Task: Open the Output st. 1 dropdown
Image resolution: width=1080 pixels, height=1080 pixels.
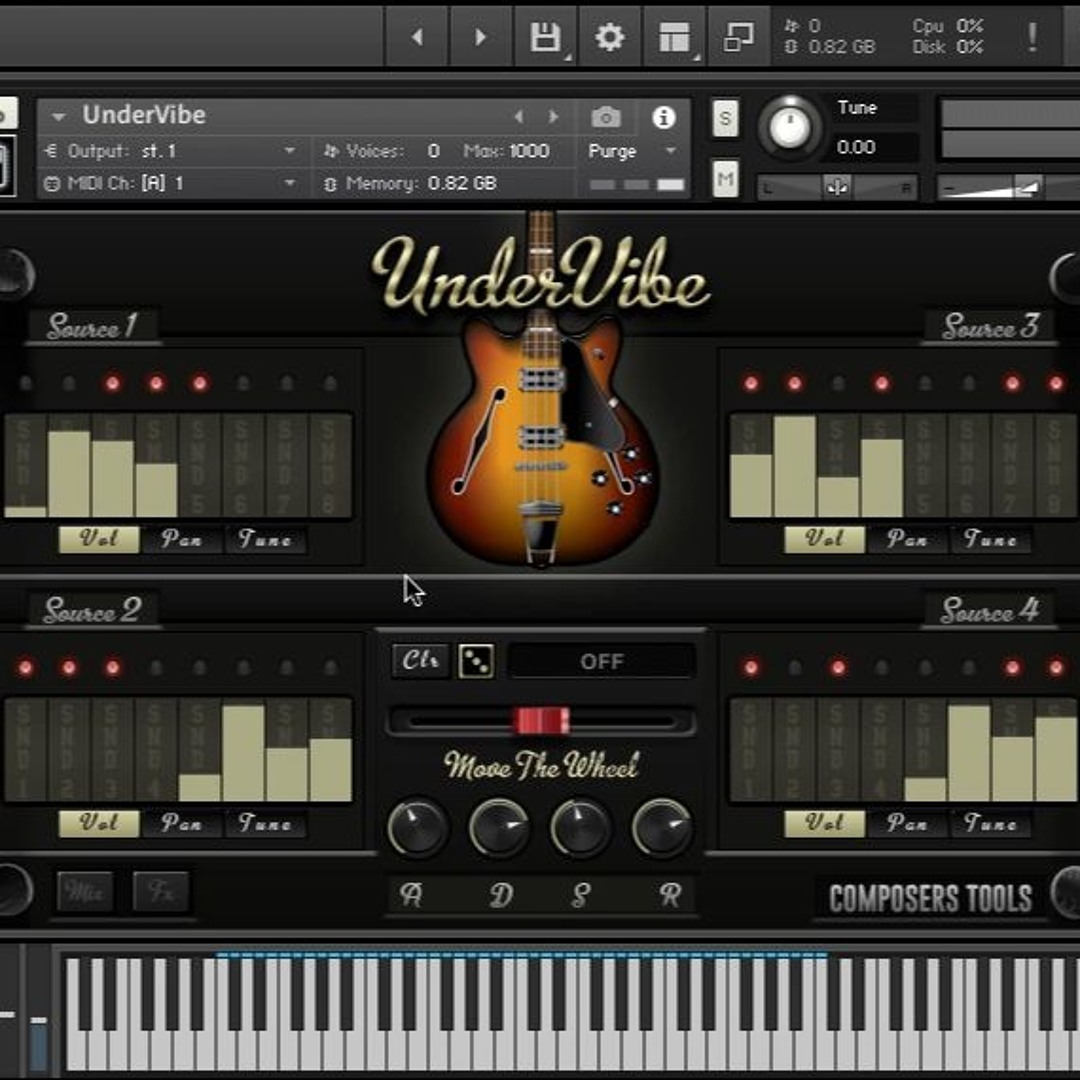Action: click(170, 151)
